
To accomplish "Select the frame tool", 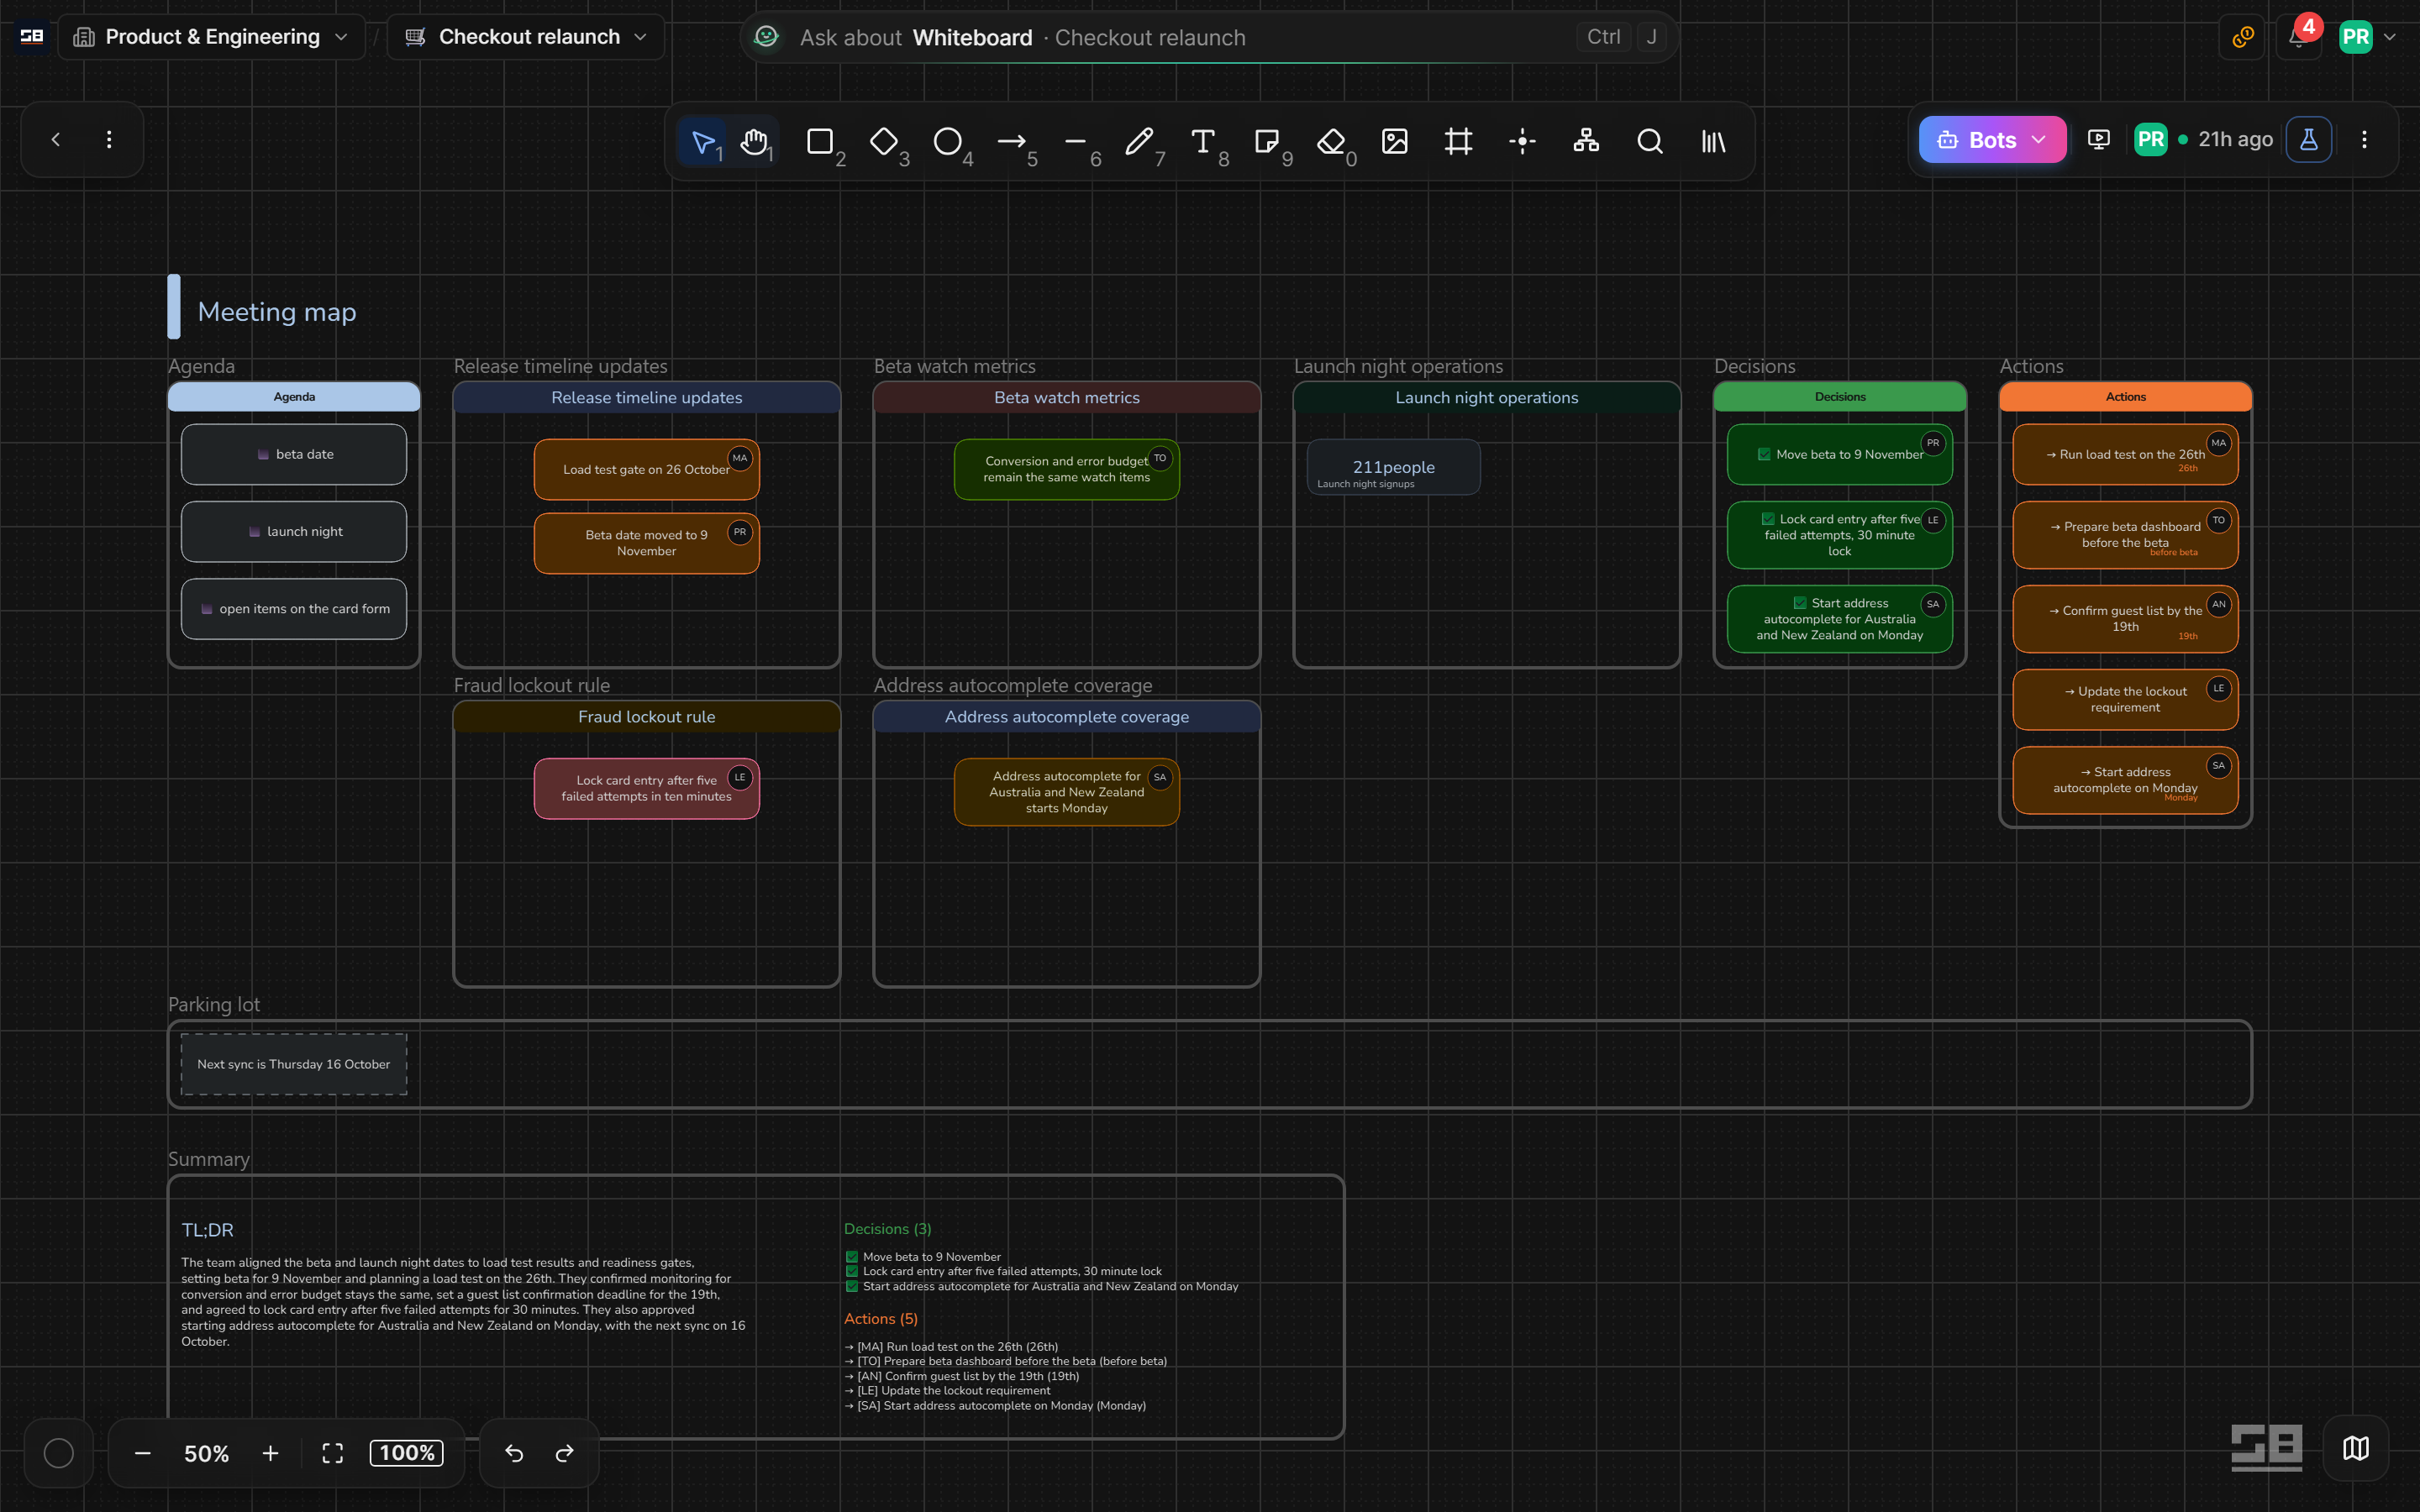I will pos(1459,141).
